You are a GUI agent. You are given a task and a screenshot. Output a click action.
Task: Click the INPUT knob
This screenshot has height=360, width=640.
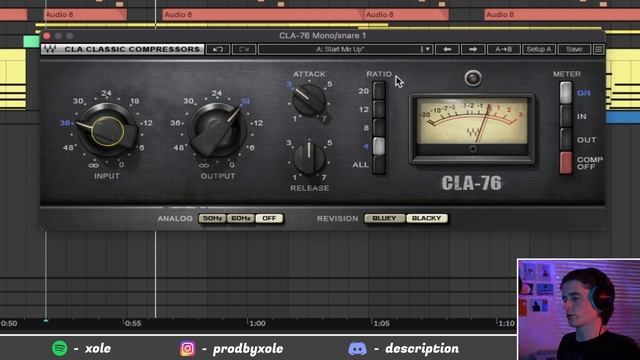click(108, 131)
